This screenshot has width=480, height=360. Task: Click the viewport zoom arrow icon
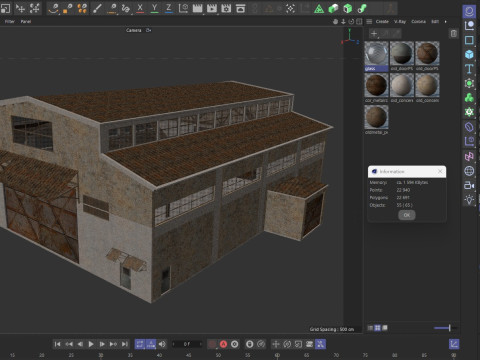(x=343, y=21)
